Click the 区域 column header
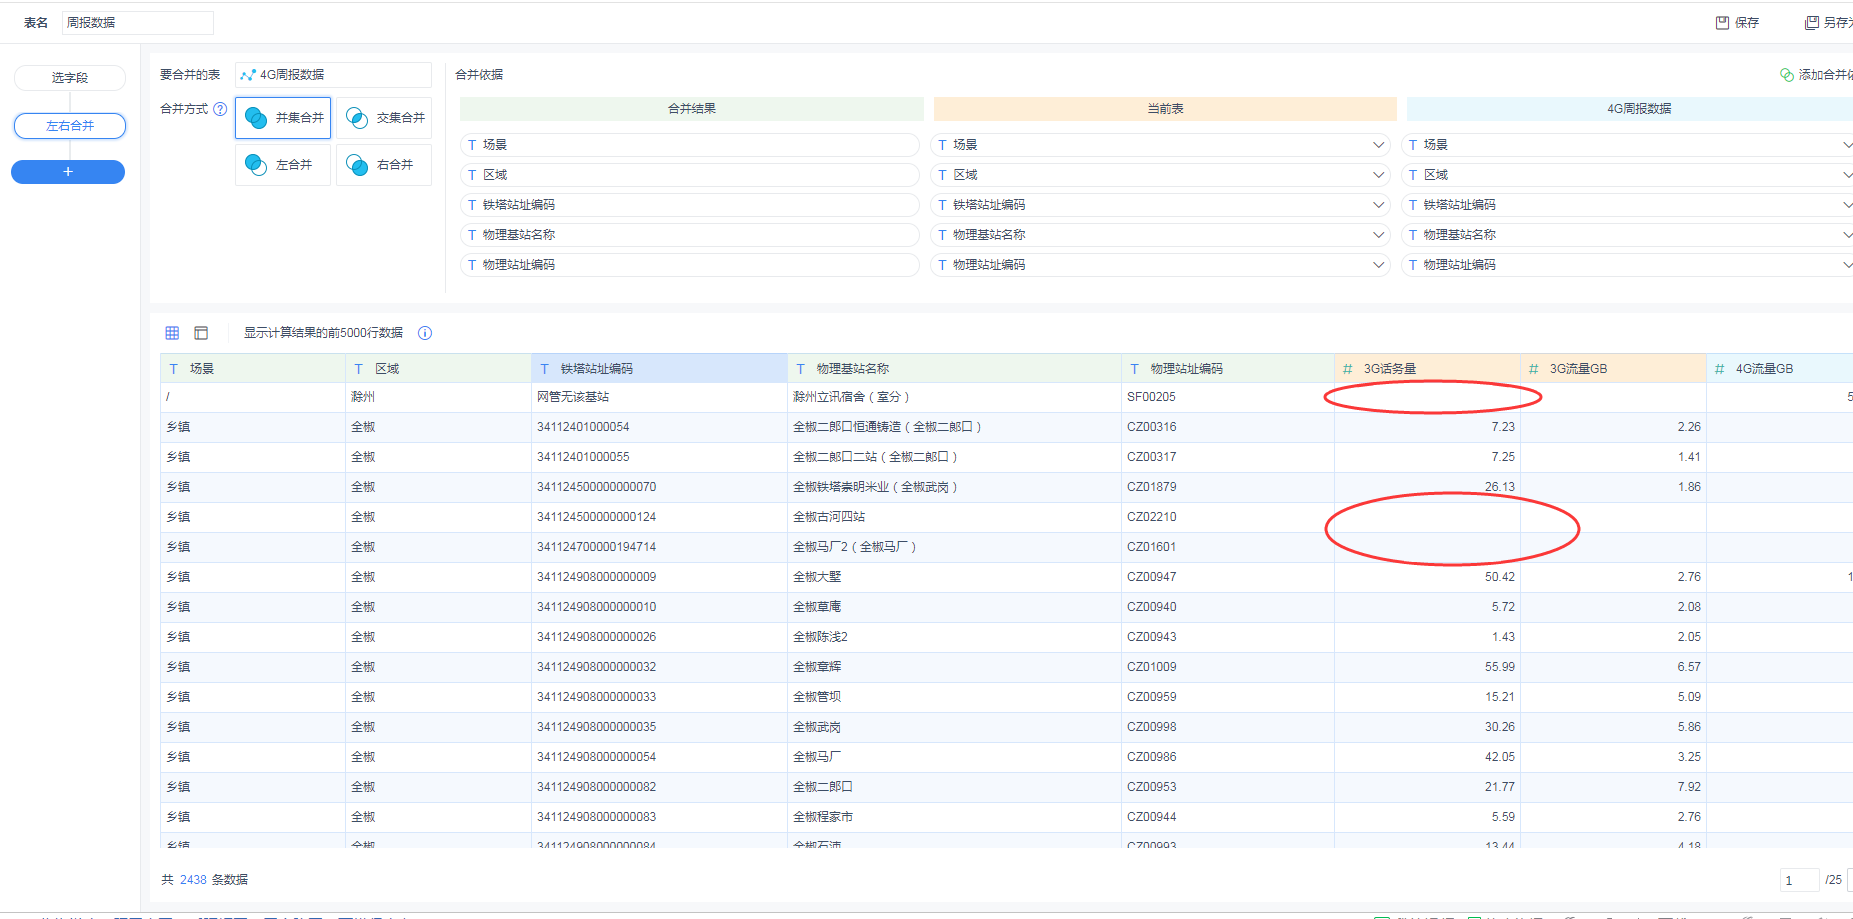This screenshot has height=919, width=1853. (438, 369)
